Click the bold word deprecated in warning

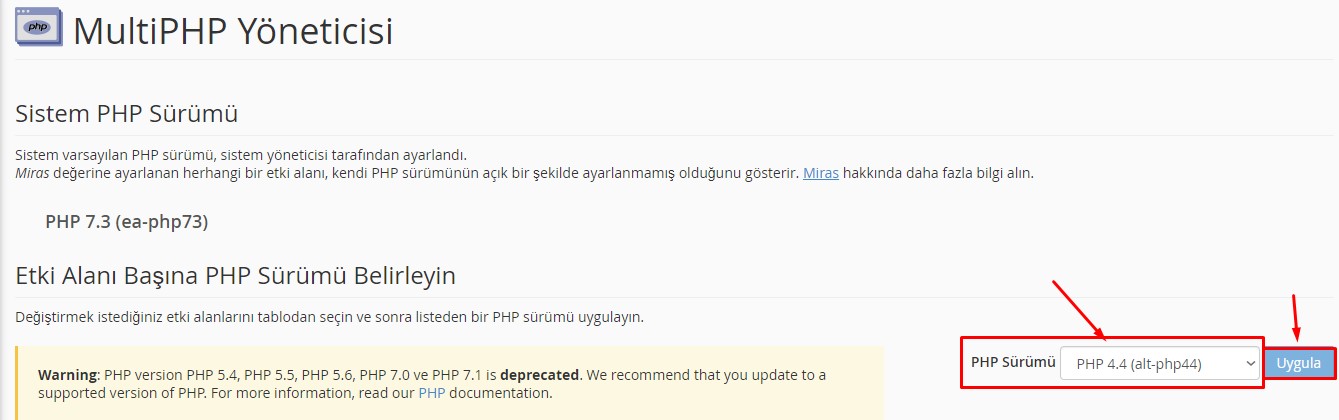point(539,375)
